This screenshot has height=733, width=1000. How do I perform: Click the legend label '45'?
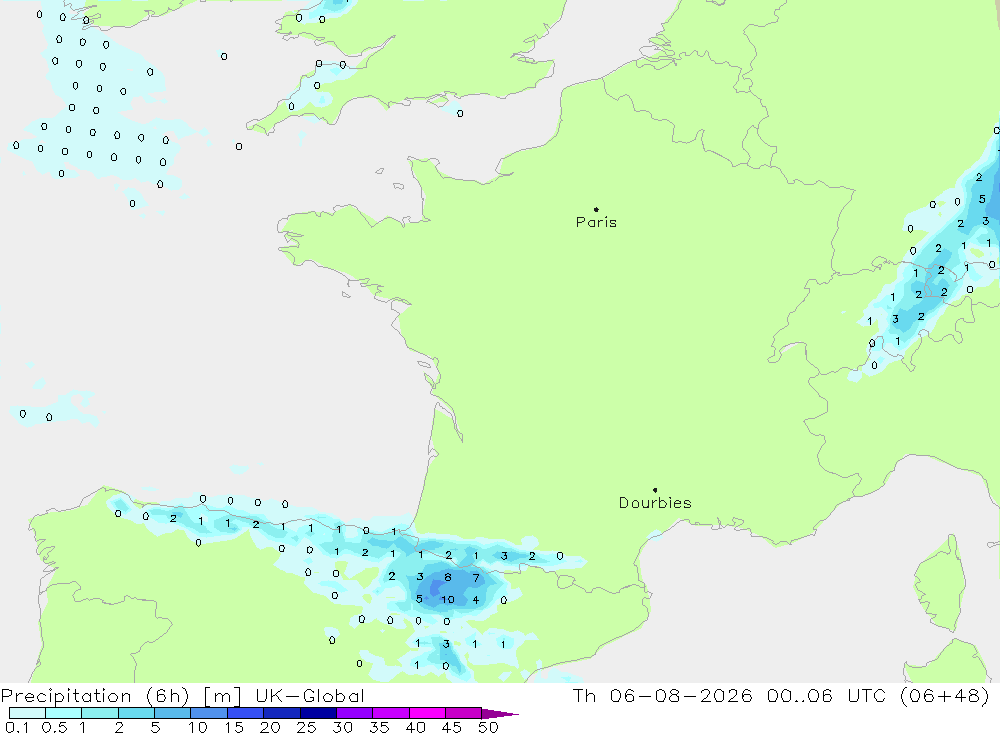452,727
